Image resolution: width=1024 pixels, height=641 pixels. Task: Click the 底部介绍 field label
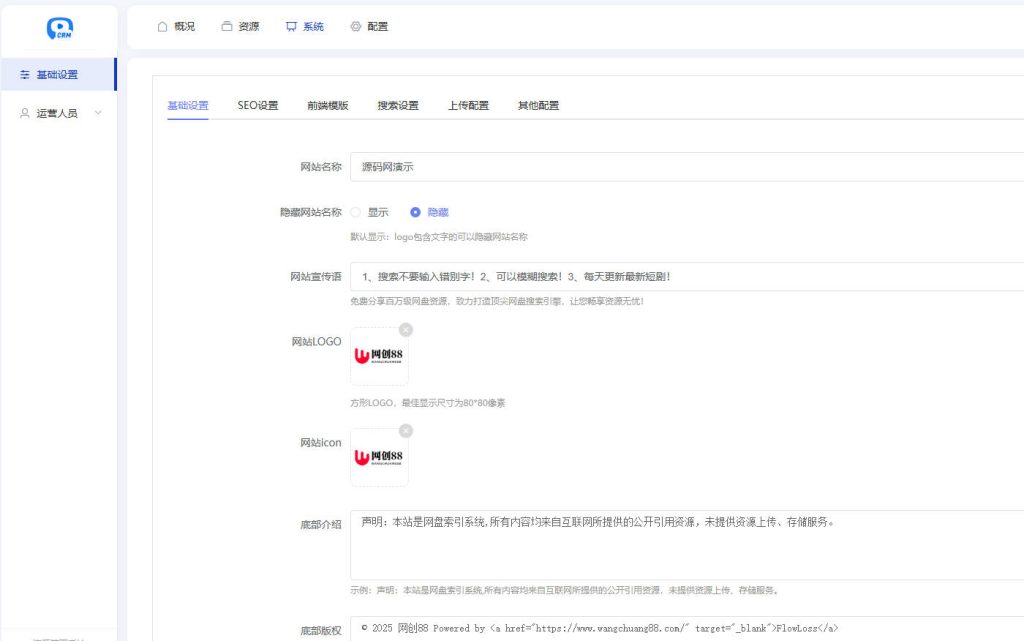point(321,525)
